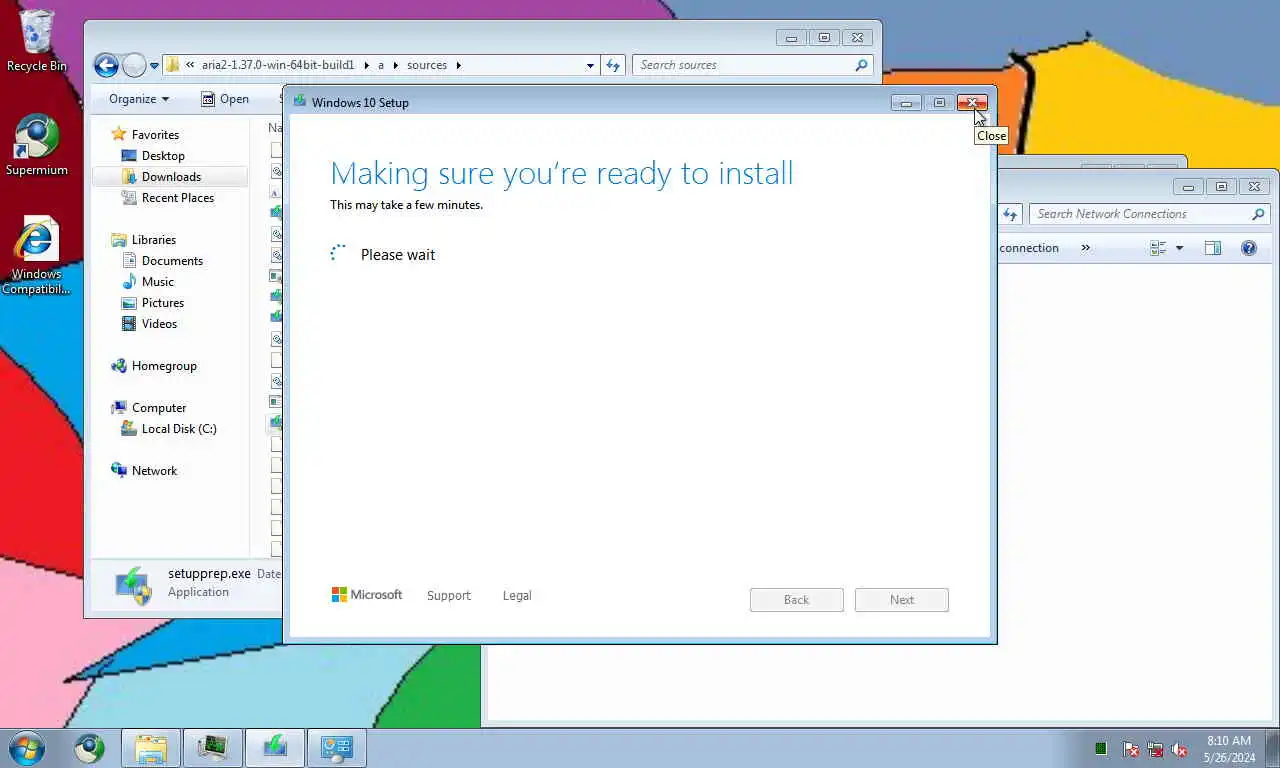Show hidden breadcrumb parents via double chevron
The image size is (1280, 768).
click(x=190, y=65)
